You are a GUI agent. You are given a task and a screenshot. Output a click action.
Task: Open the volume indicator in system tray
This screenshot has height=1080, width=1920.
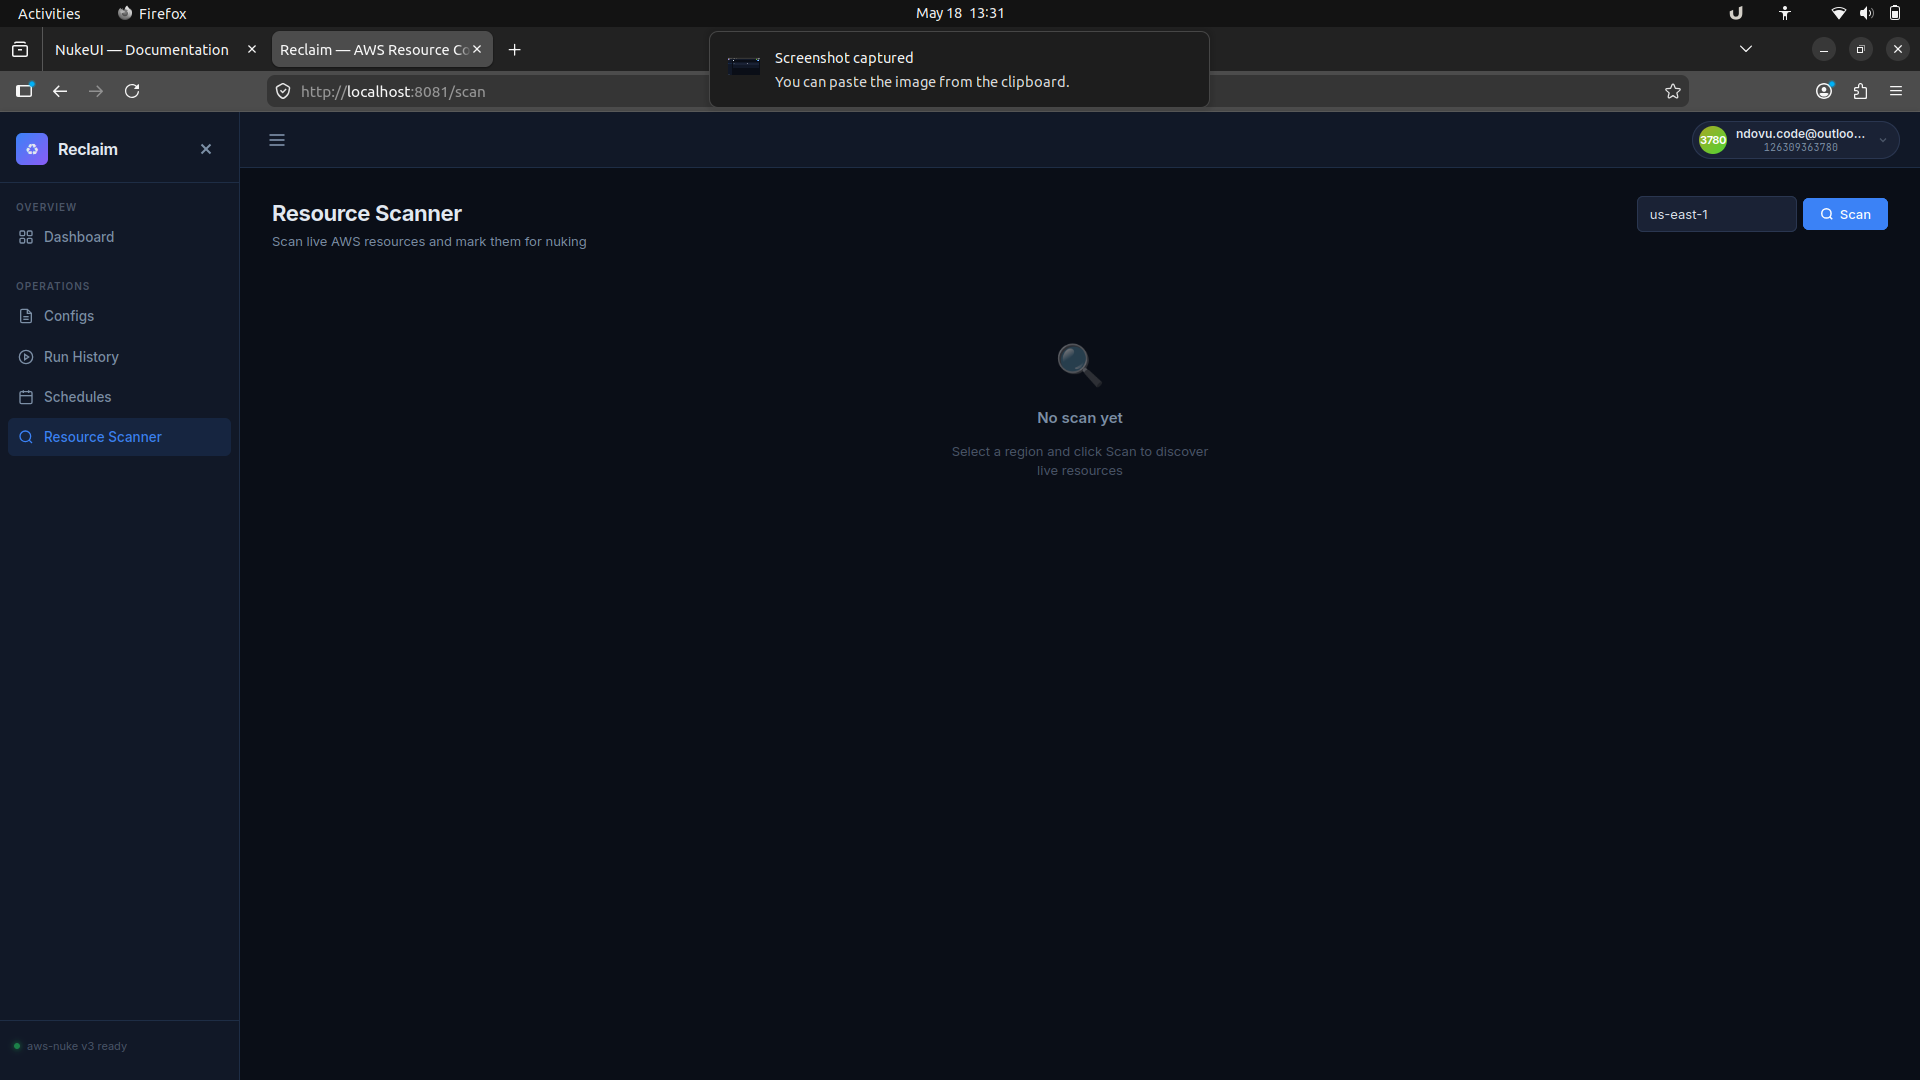(x=1866, y=13)
